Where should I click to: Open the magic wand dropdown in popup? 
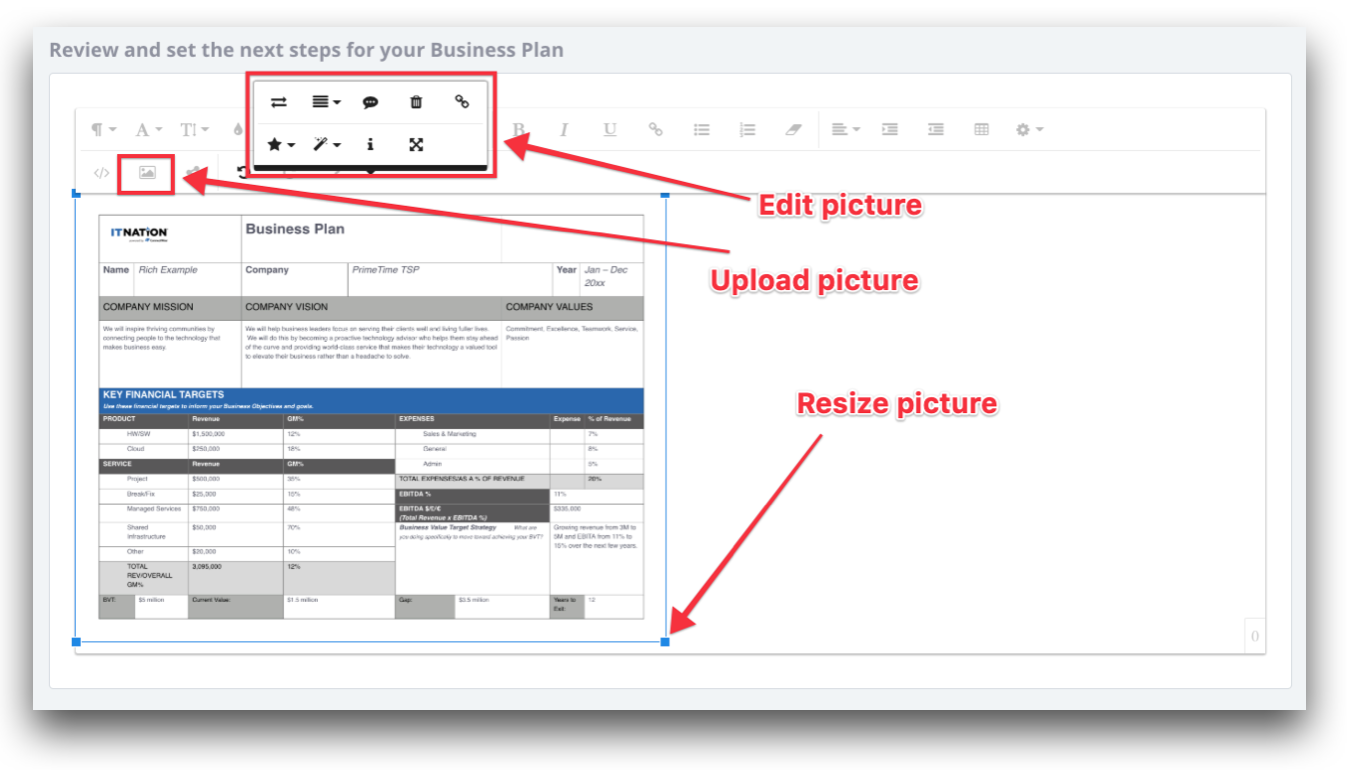[327, 144]
